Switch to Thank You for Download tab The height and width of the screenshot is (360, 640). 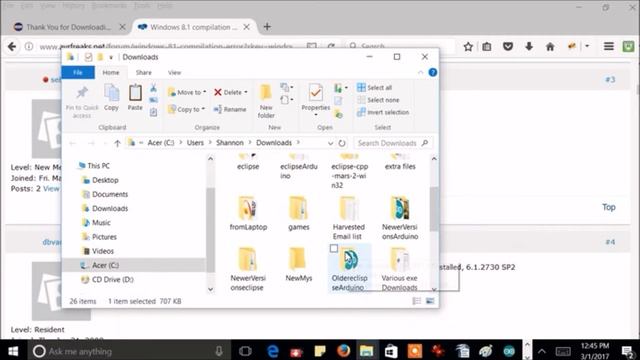[x=69, y=27]
